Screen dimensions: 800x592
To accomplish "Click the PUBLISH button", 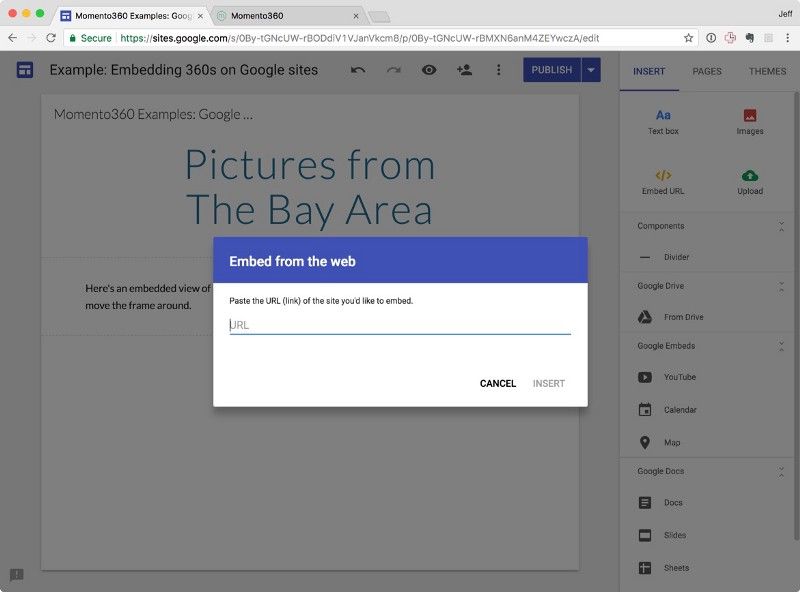I will point(552,70).
